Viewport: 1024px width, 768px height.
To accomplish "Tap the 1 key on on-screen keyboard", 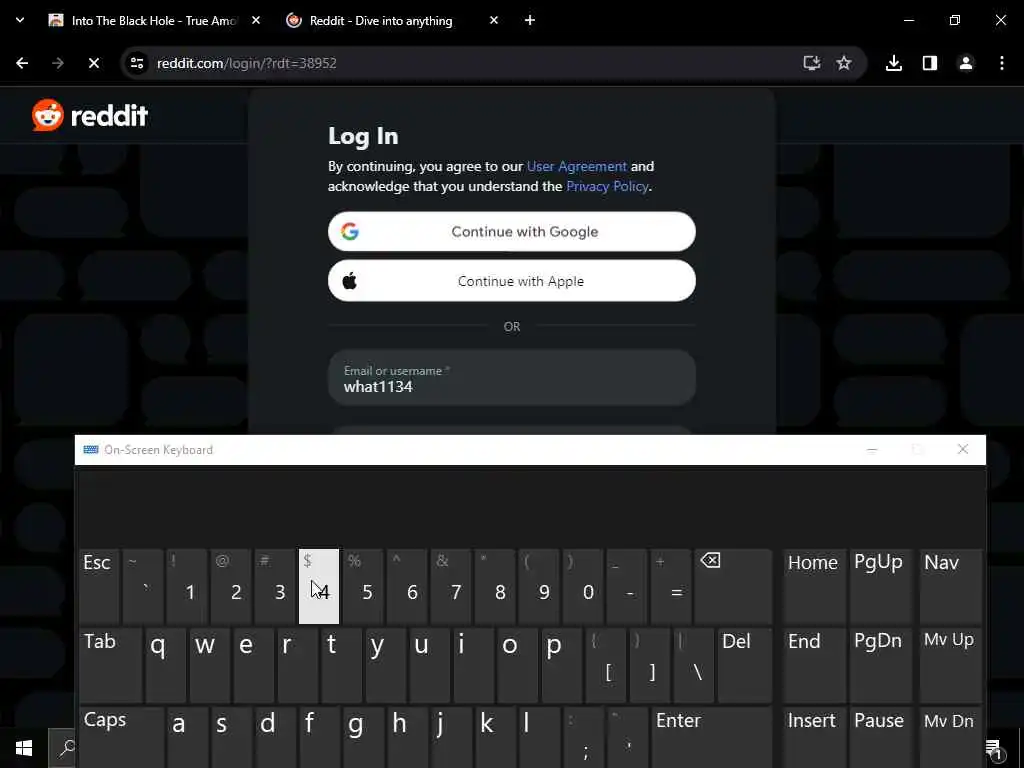I will (187, 586).
